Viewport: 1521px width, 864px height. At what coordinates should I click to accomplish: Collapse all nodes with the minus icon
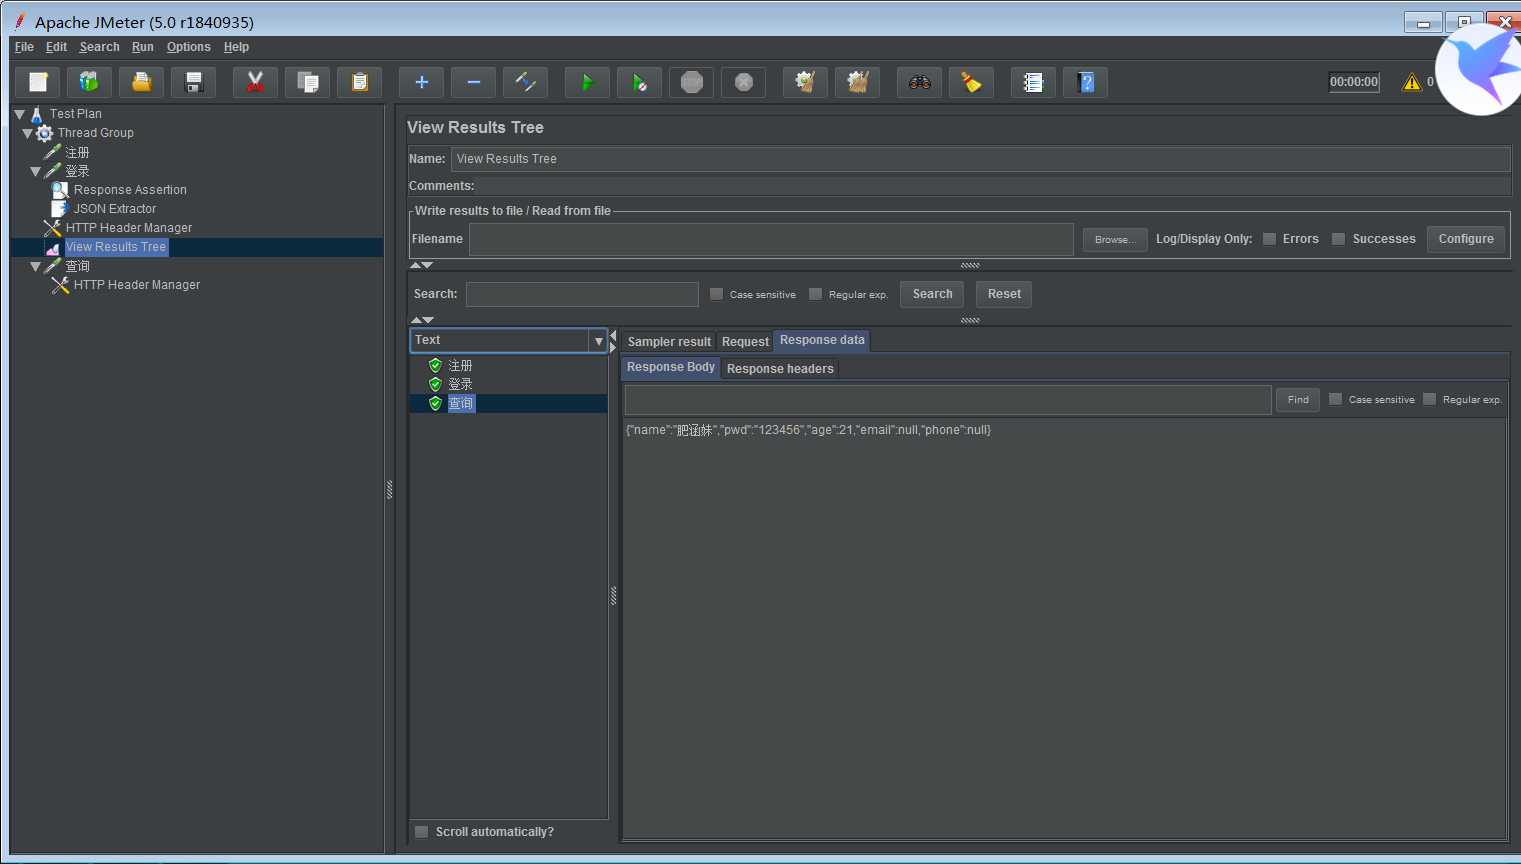(x=474, y=82)
